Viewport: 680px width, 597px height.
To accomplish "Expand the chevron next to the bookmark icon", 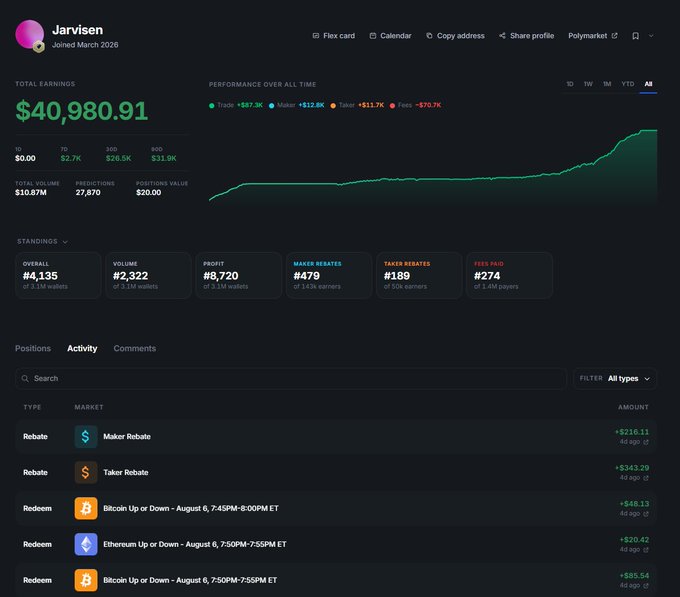I will point(651,36).
